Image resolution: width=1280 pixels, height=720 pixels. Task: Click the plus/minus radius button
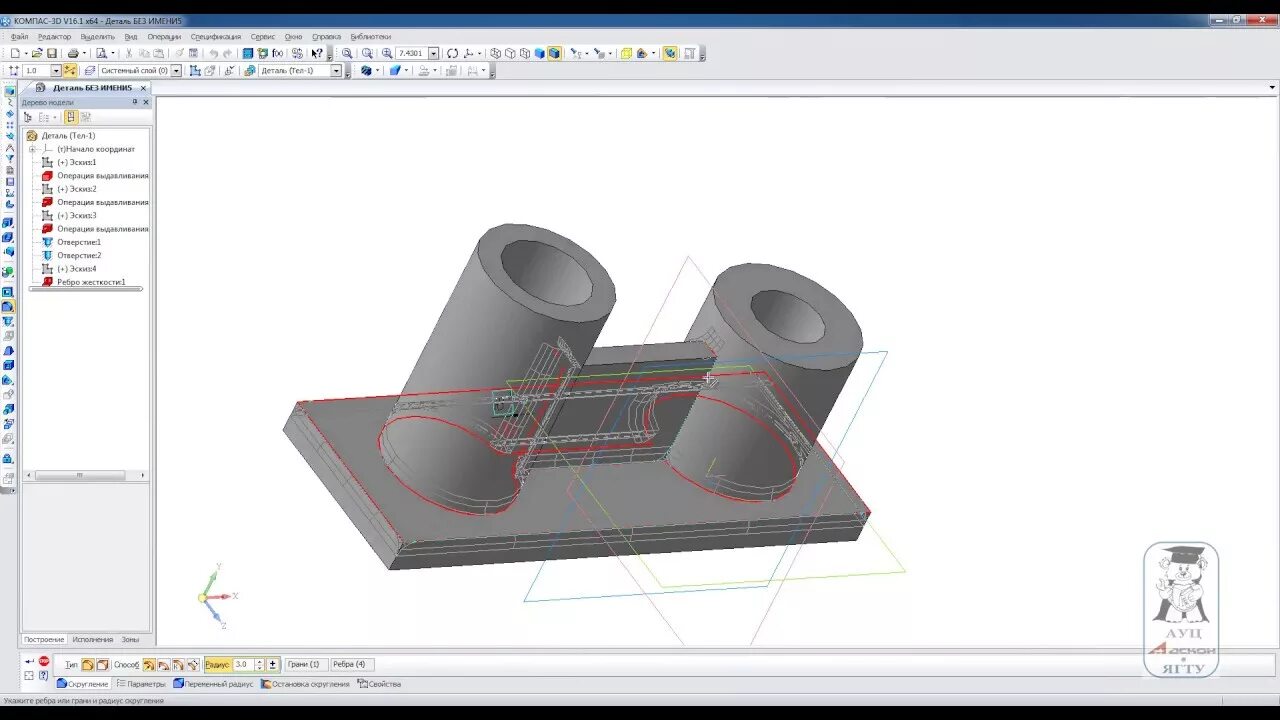(x=272, y=664)
